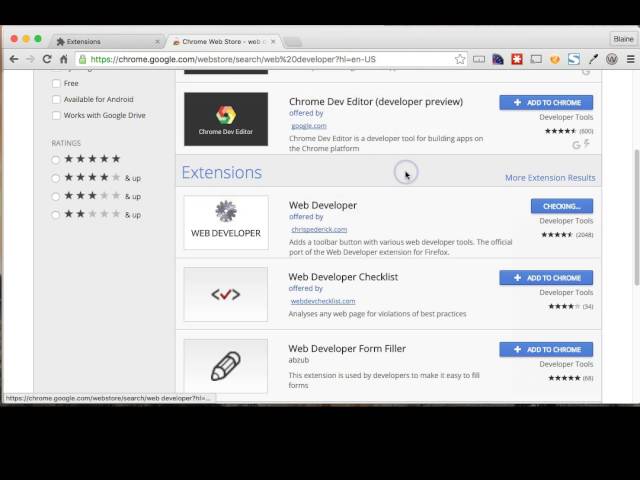The image size is (640, 480).
Task: Tick Works with Google Drive checkbox
Action: 56,116
